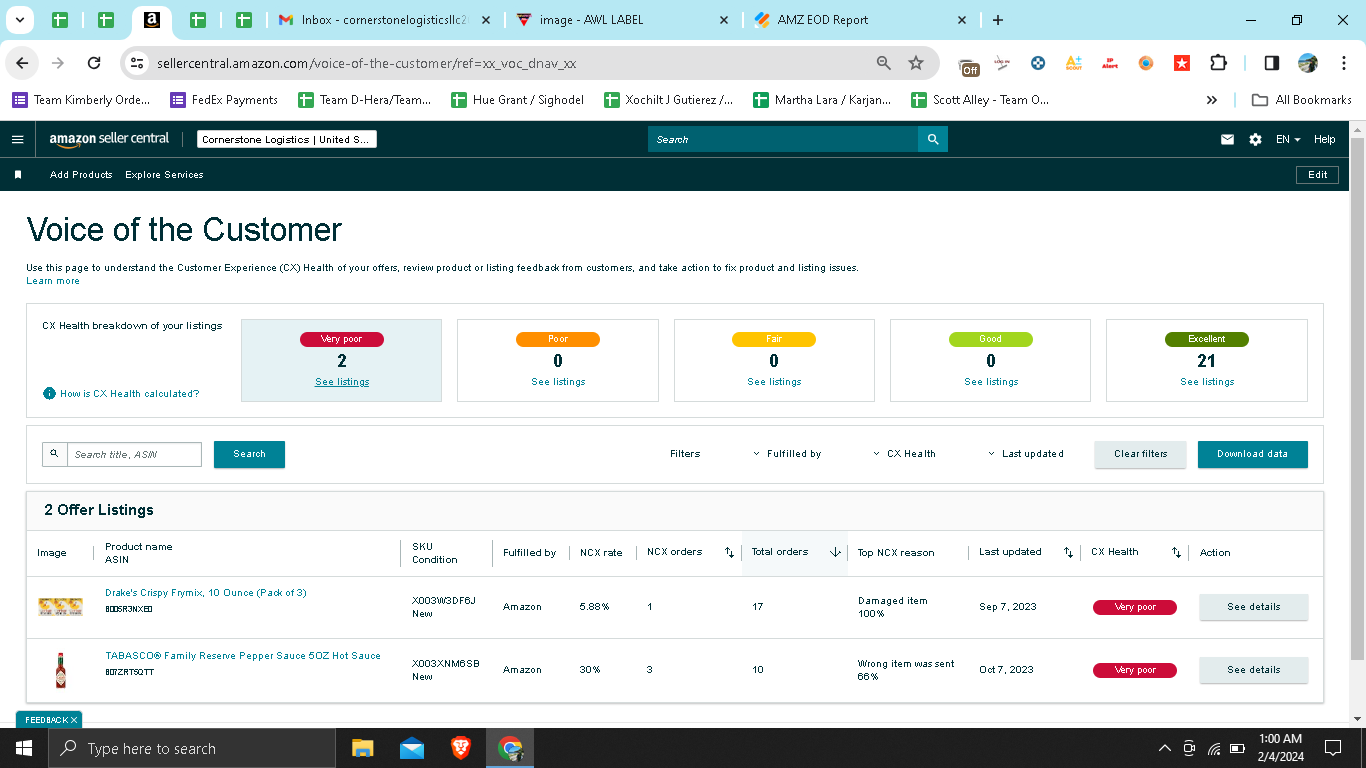This screenshot has width=1366, height=768.
Task: Open the Seller Central mail messages icon
Action: pos(1227,140)
